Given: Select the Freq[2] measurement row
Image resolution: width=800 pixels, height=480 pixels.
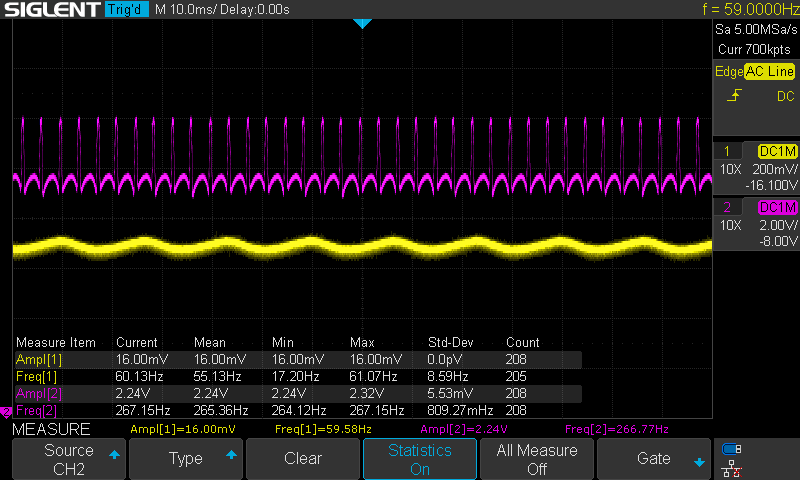Looking at the screenshot, I should [x=297, y=410].
